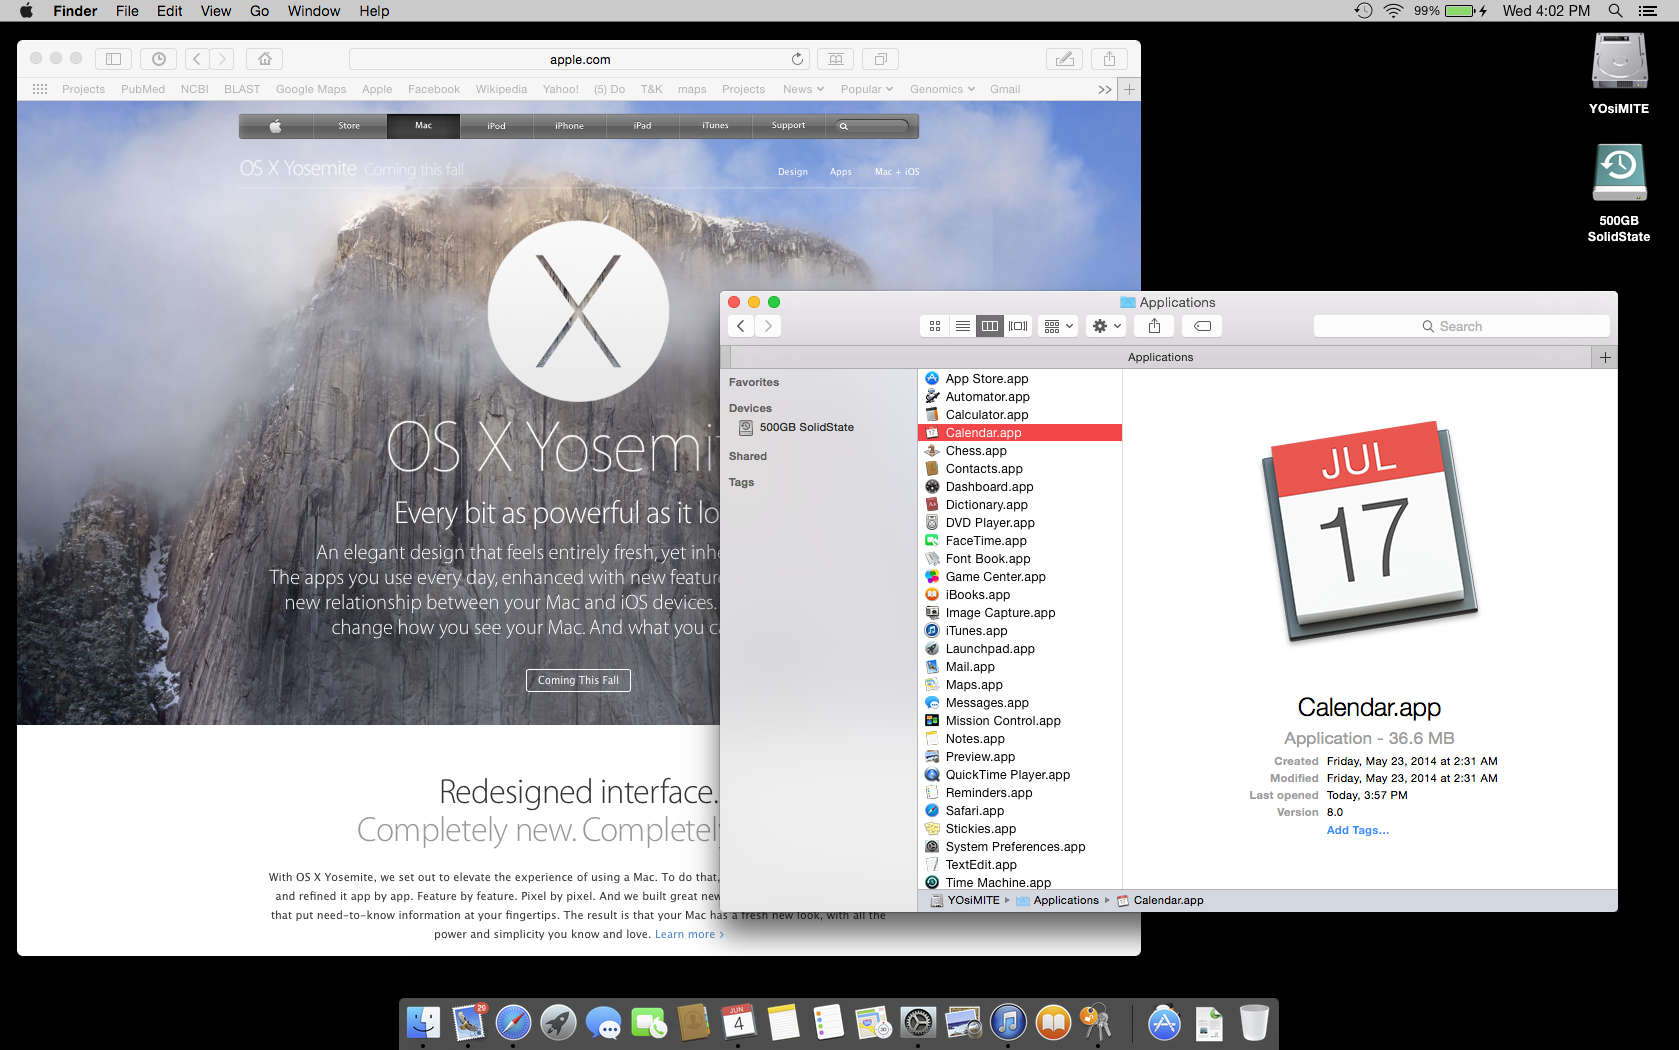Open YOsiMITE drive on desktop
Viewport: 1679px width, 1050px height.
1619,72
